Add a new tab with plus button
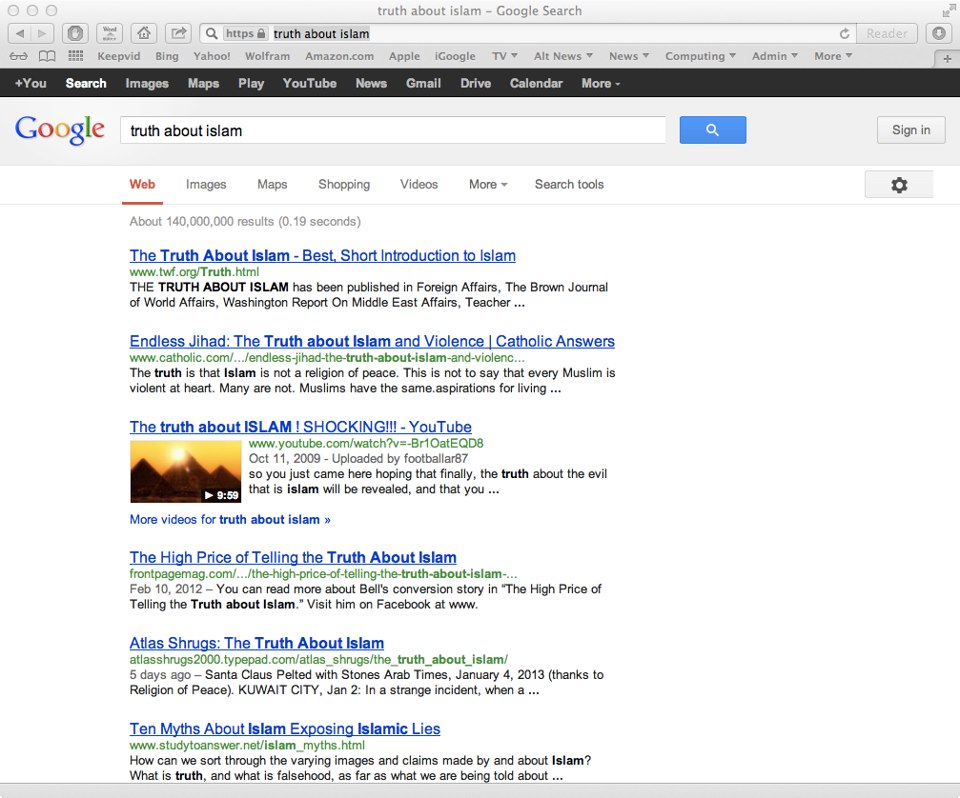Viewport: 960px width, 798px height. 947,59
